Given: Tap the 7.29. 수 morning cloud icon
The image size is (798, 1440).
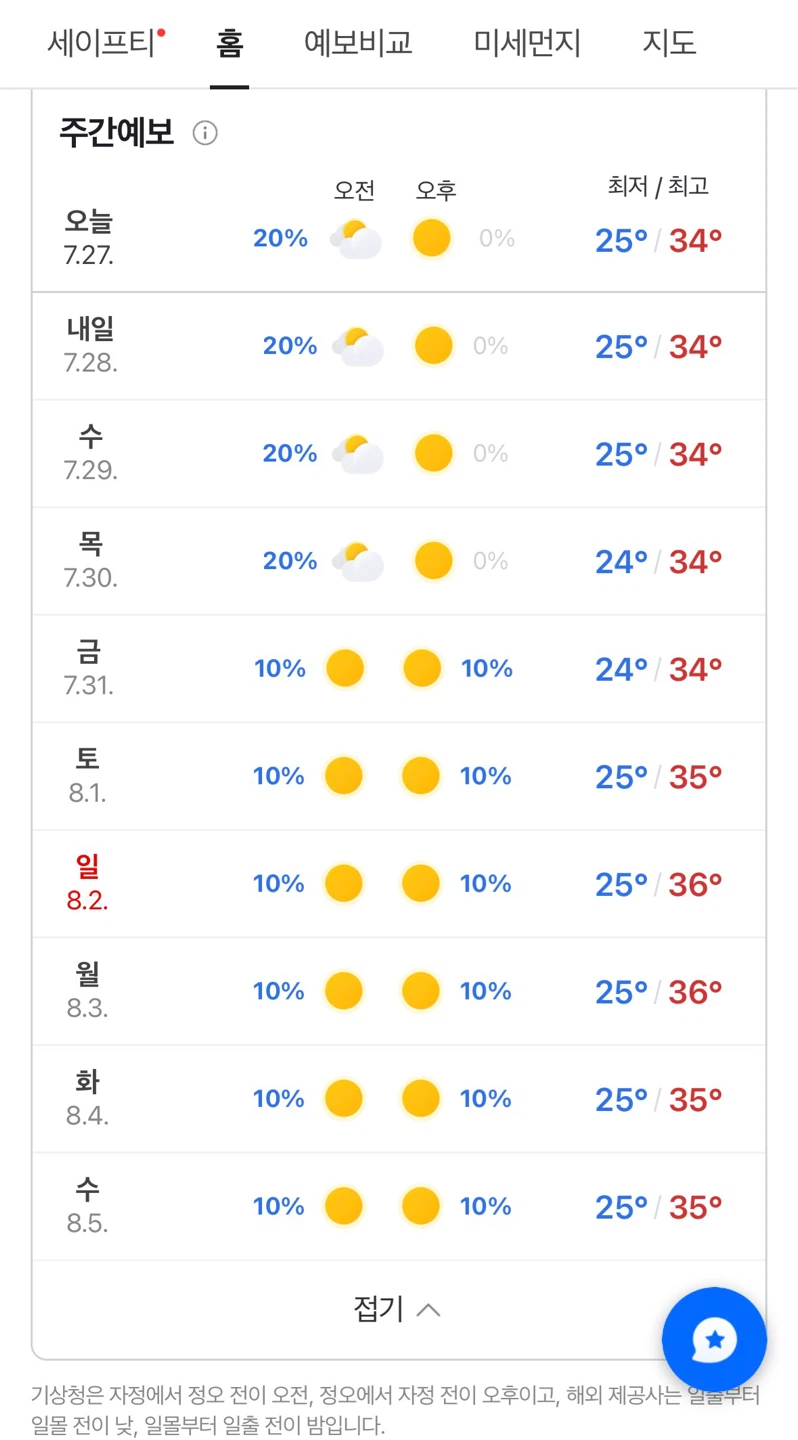Looking at the screenshot, I should point(358,454).
